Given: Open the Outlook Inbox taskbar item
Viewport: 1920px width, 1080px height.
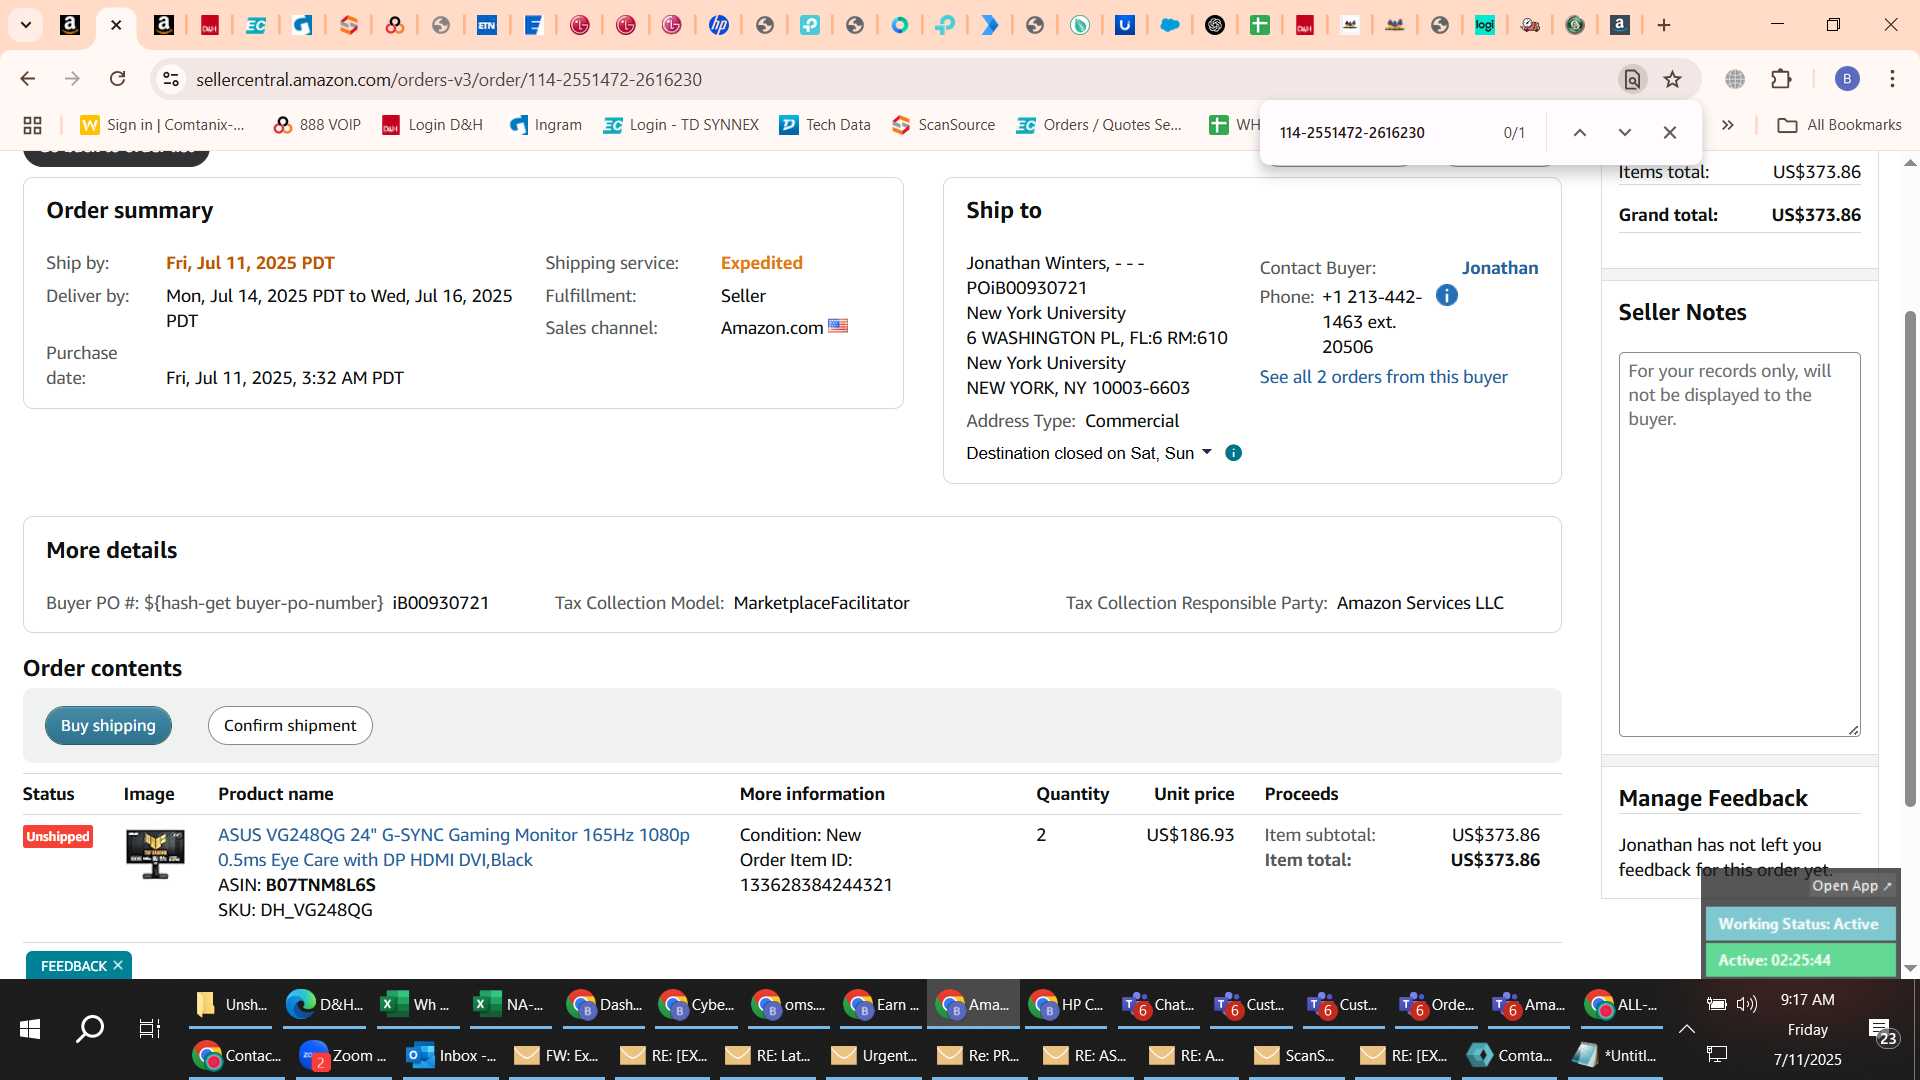Looking at the screenshot, I should [x=453, y=1055].
